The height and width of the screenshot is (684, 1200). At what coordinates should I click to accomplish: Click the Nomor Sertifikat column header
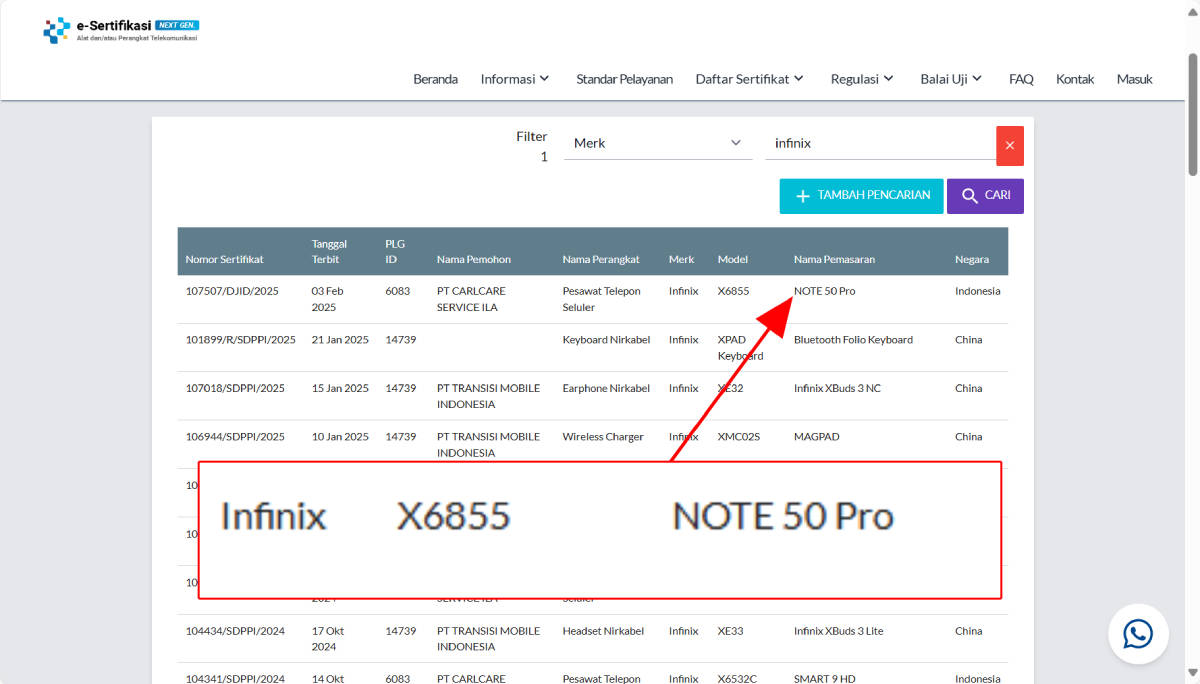point(225,259)
